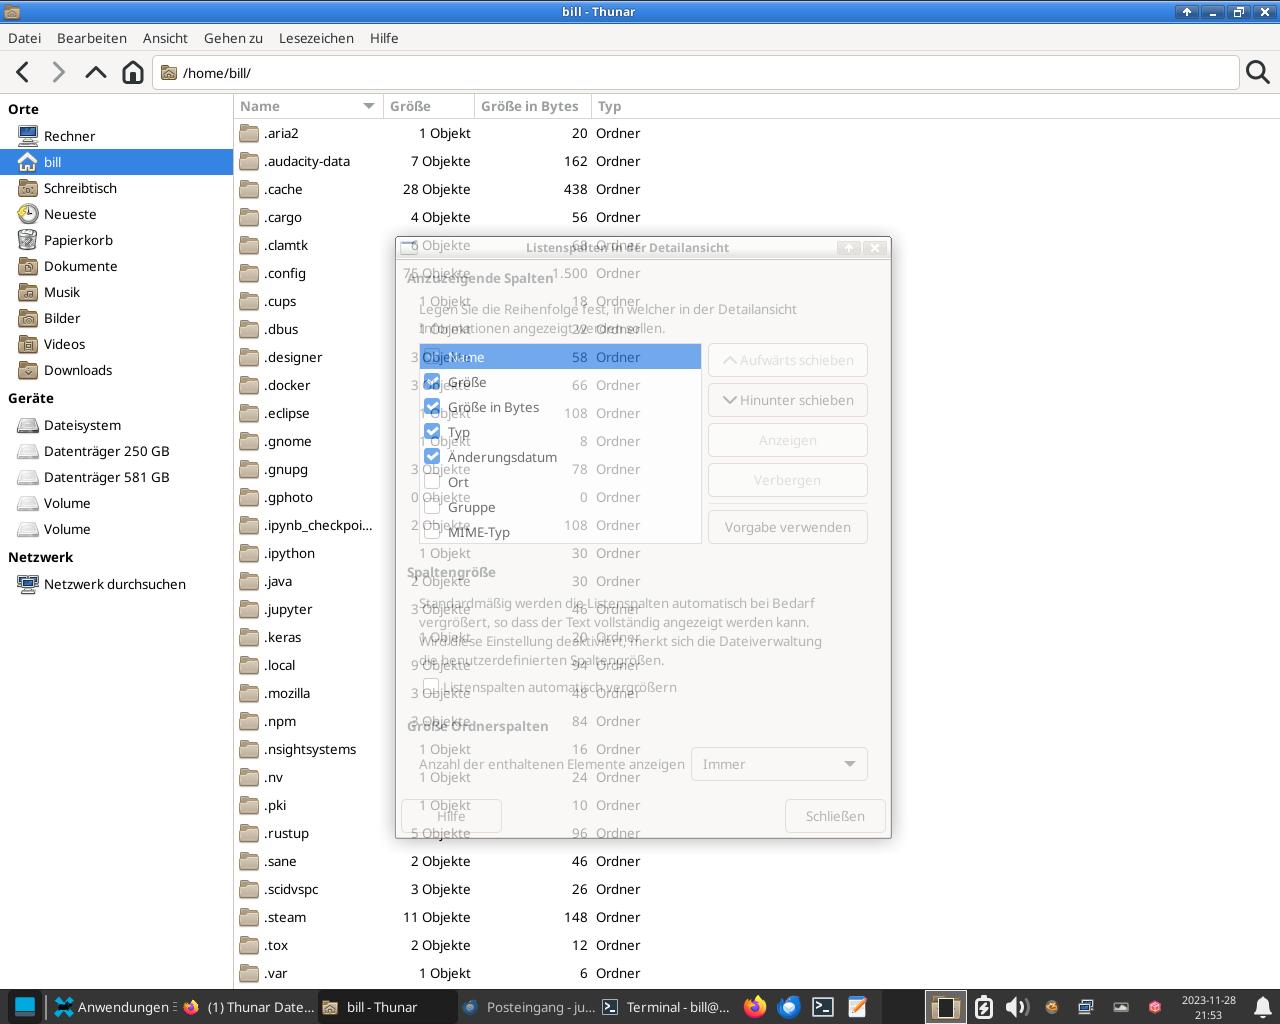Screen dimensions: 1280x1024
Task: Switch to Terminal window in taskbar
Action: click(x=668, y=1007)
